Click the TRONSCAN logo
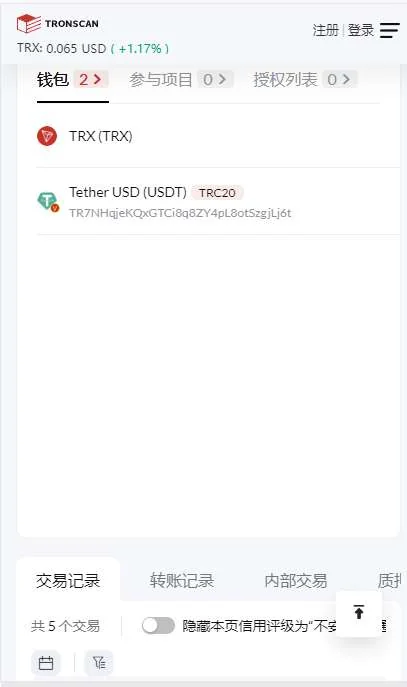 (57, 24)
